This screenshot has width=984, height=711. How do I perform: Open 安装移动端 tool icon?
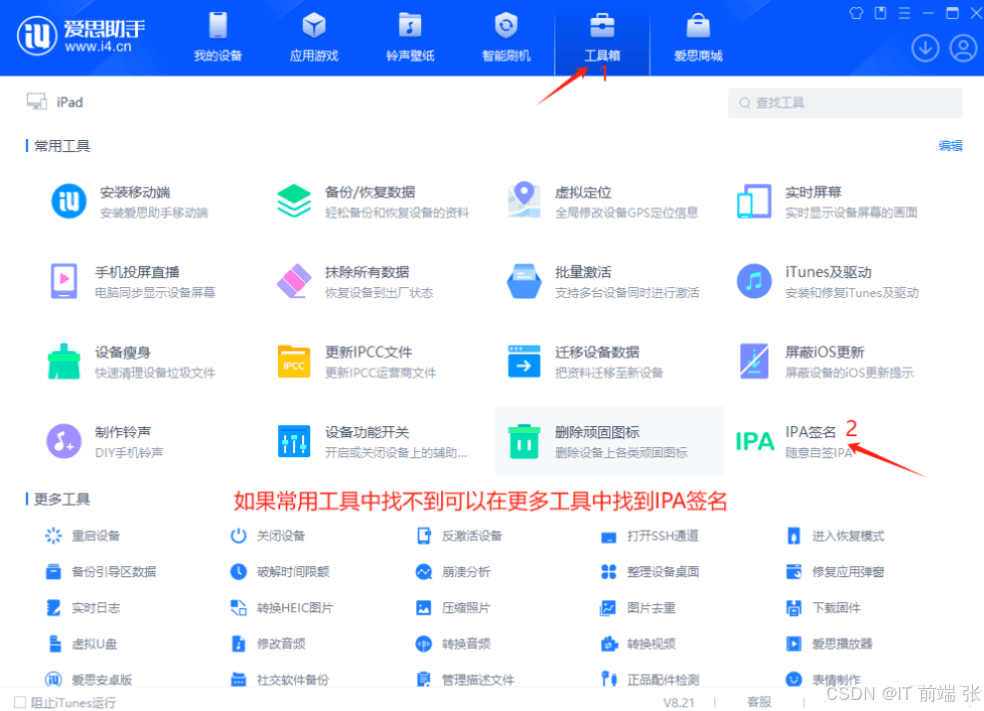point(68,201)
